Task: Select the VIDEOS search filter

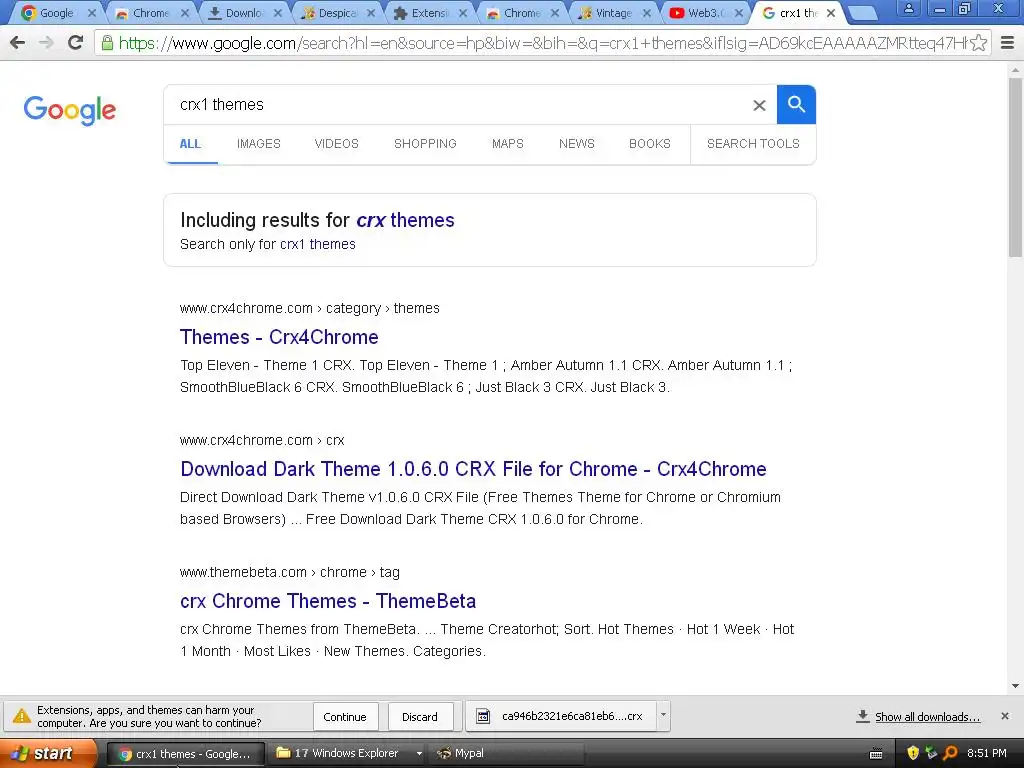Action: point(336,144)
